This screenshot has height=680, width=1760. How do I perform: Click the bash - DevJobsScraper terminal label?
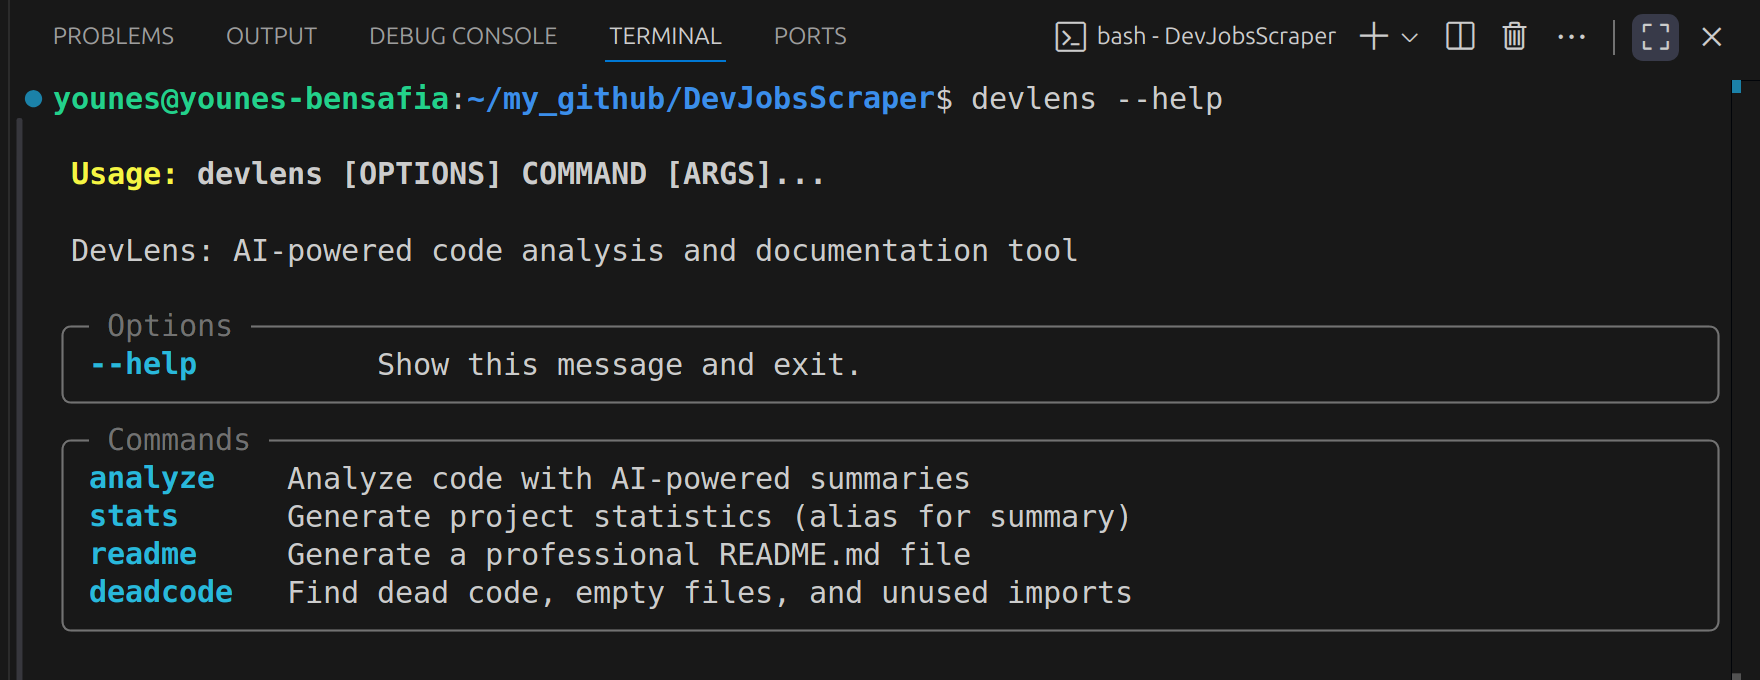click(x=1215, y=36)
